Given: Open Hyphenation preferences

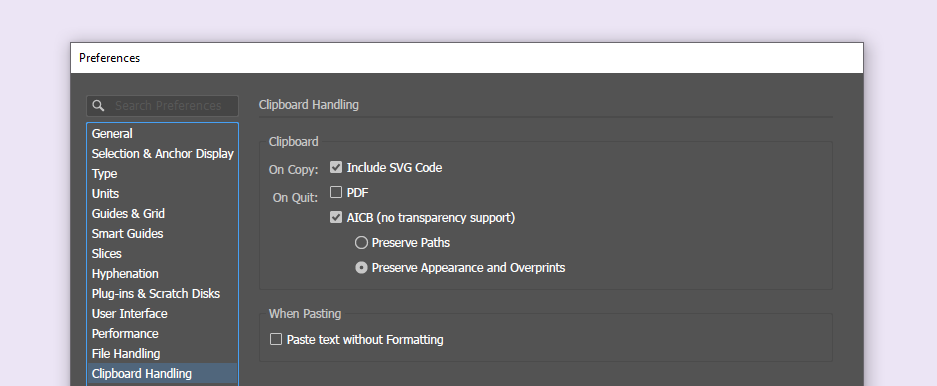Looking at the screenshot, I should [163, 274].
